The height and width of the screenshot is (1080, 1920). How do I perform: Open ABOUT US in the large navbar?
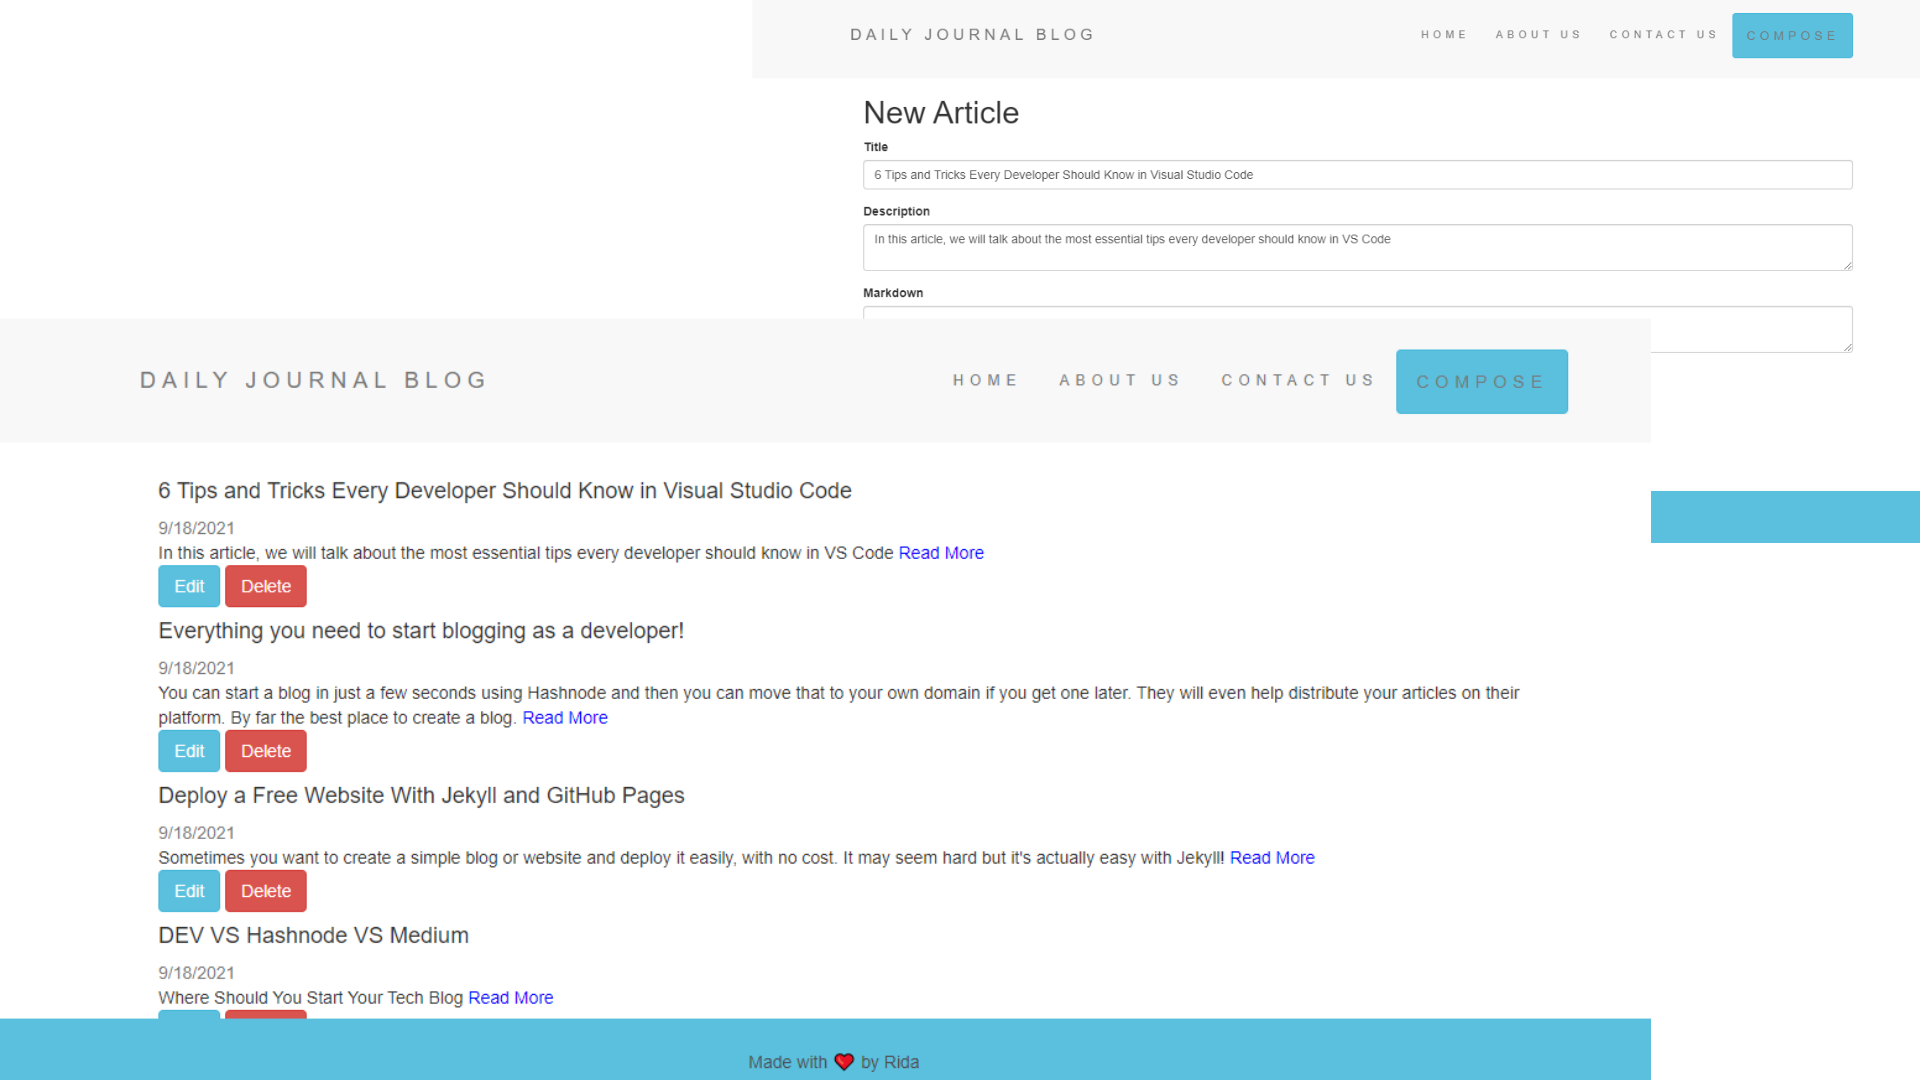pyautogui.click(x=1120, y=380)
